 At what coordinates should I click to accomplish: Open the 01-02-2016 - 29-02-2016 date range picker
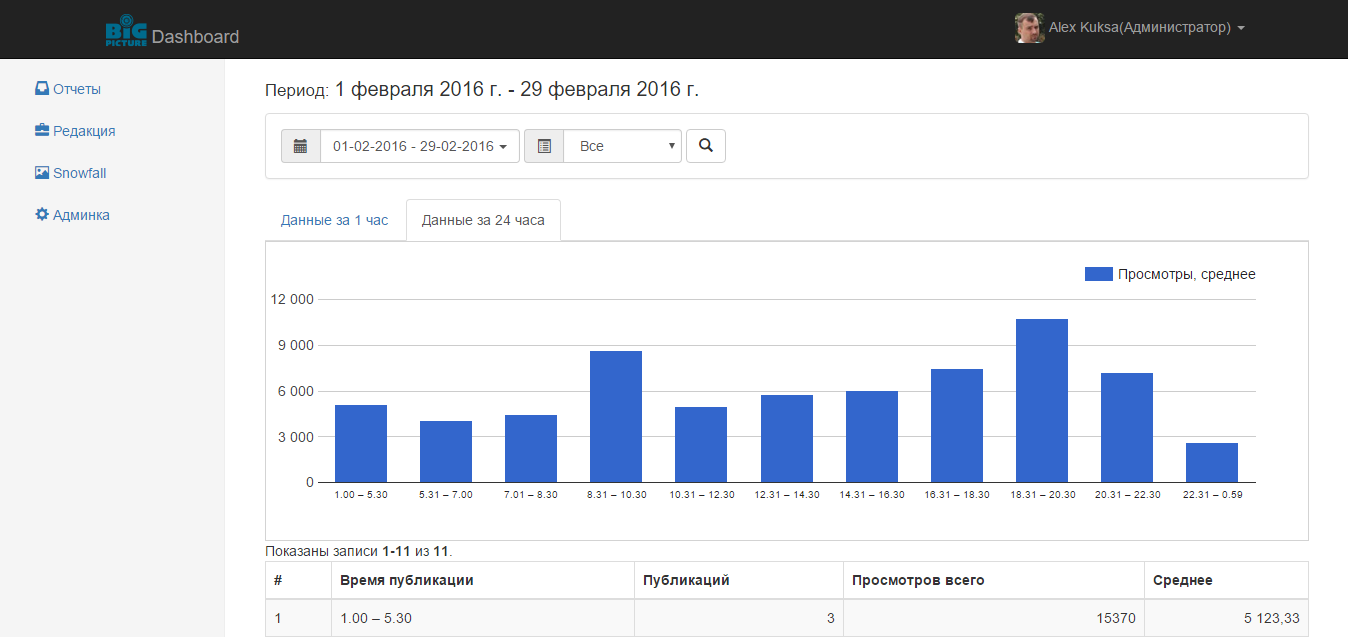tap(419, 146)
